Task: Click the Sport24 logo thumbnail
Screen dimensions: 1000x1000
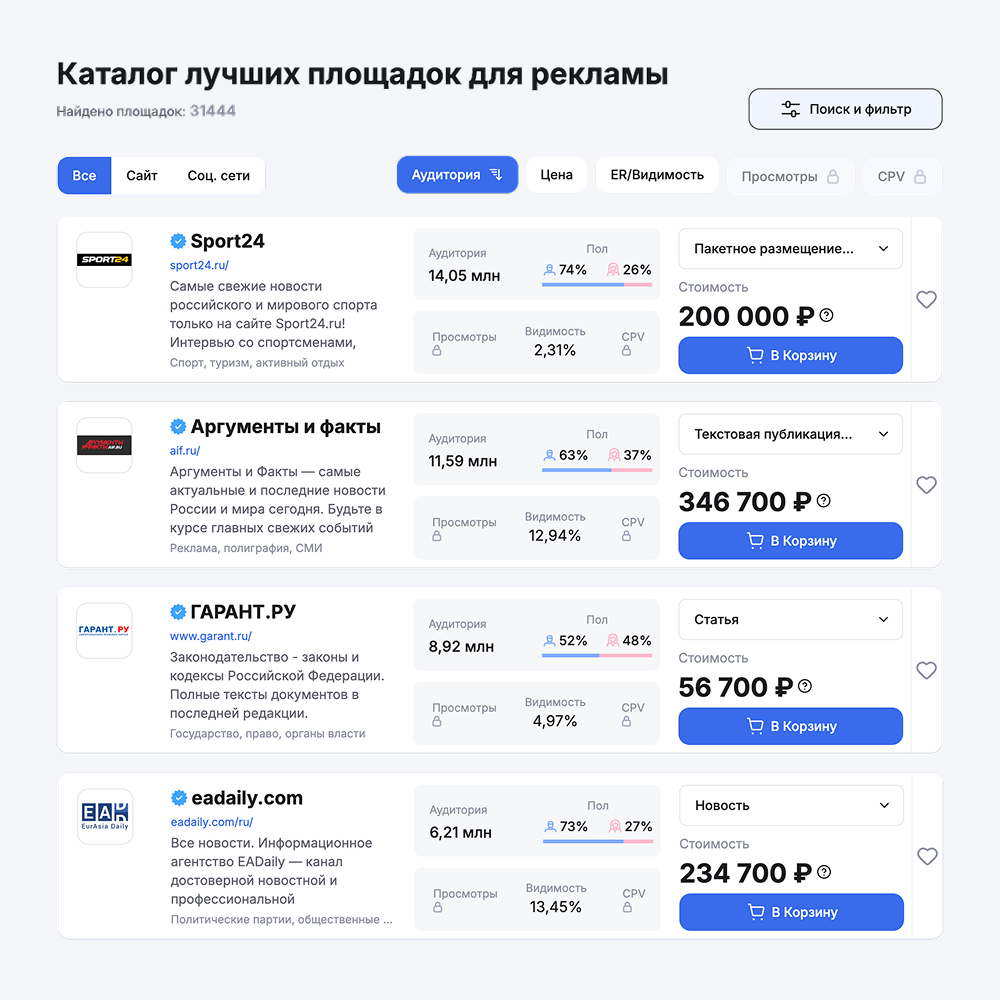Action: [105, 260]
